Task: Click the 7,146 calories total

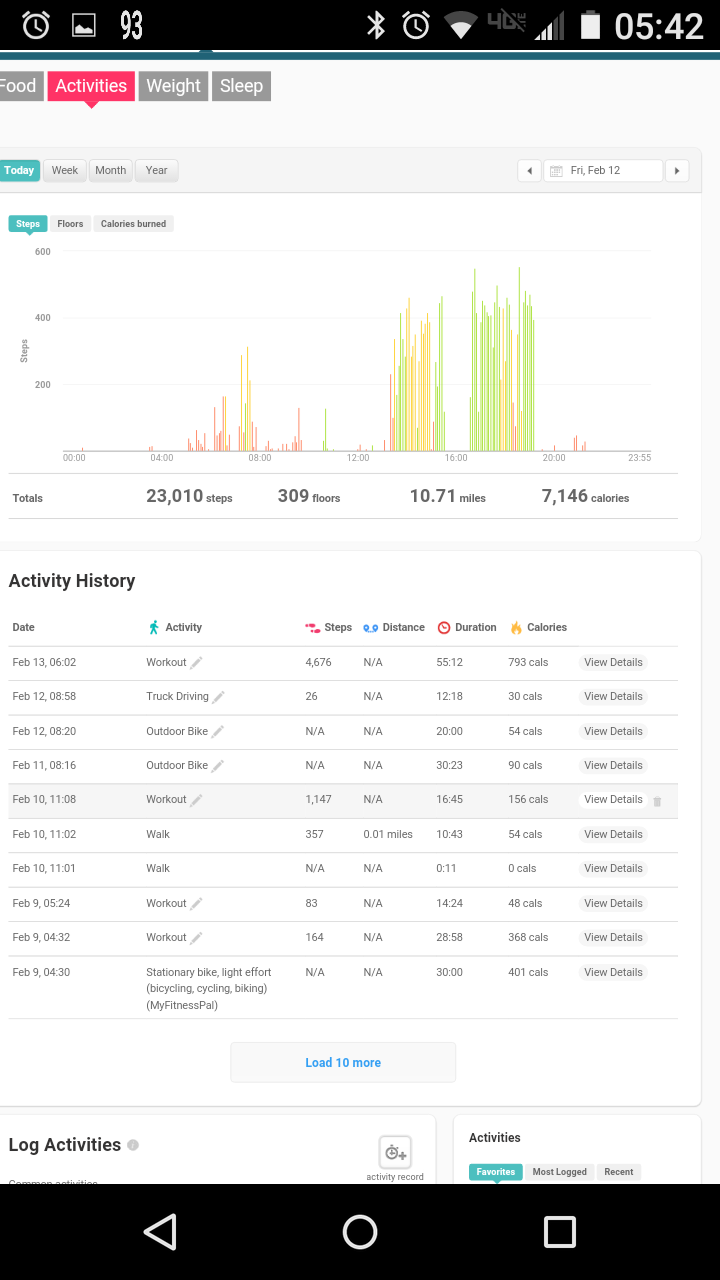Action: click(585, 496)
